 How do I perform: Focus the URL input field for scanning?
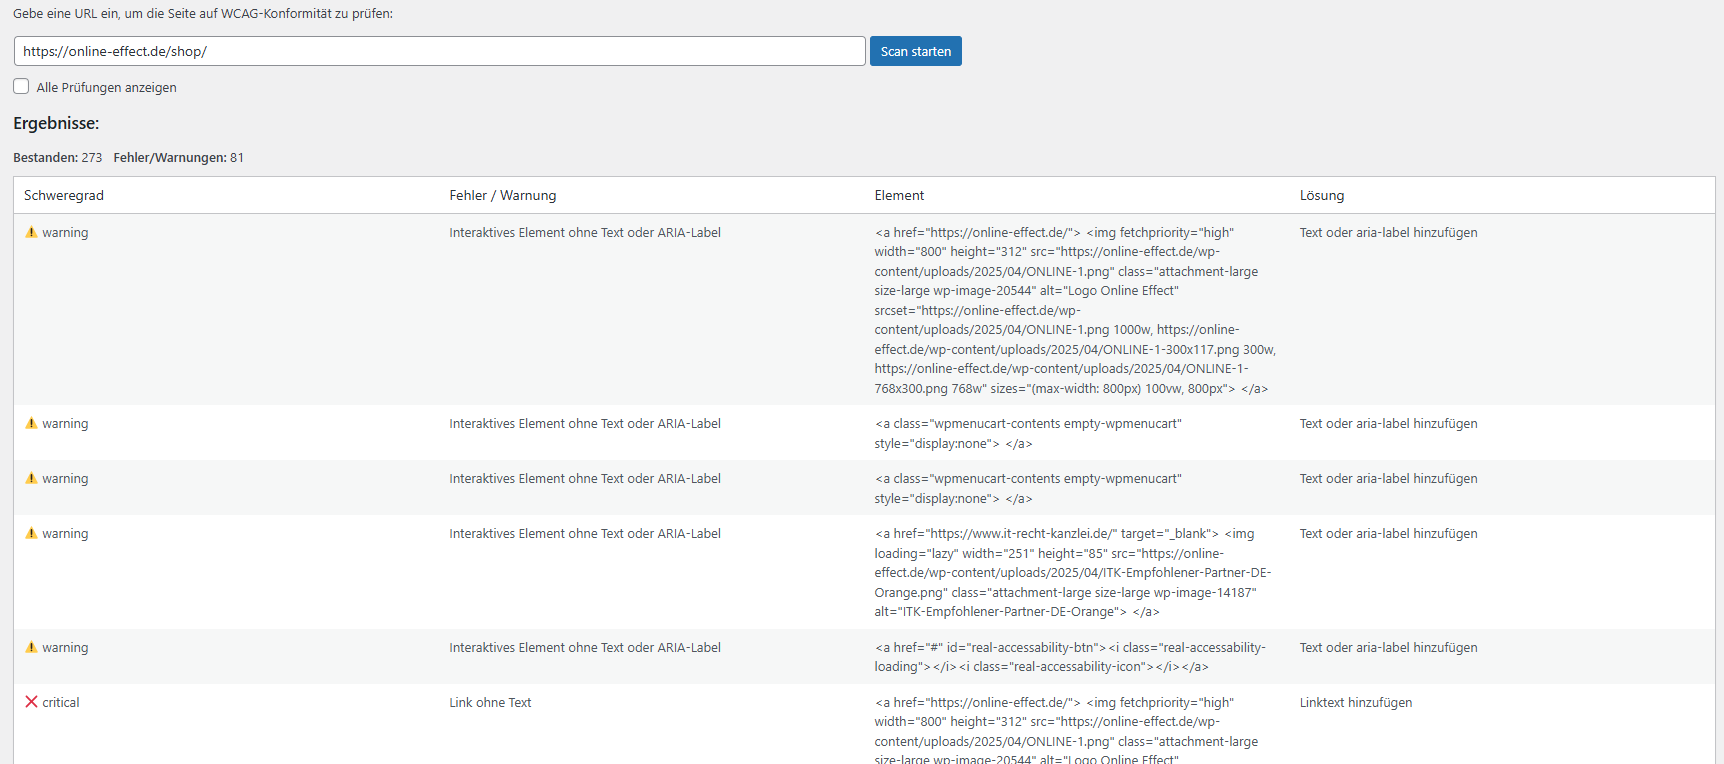tap(440, 51)
